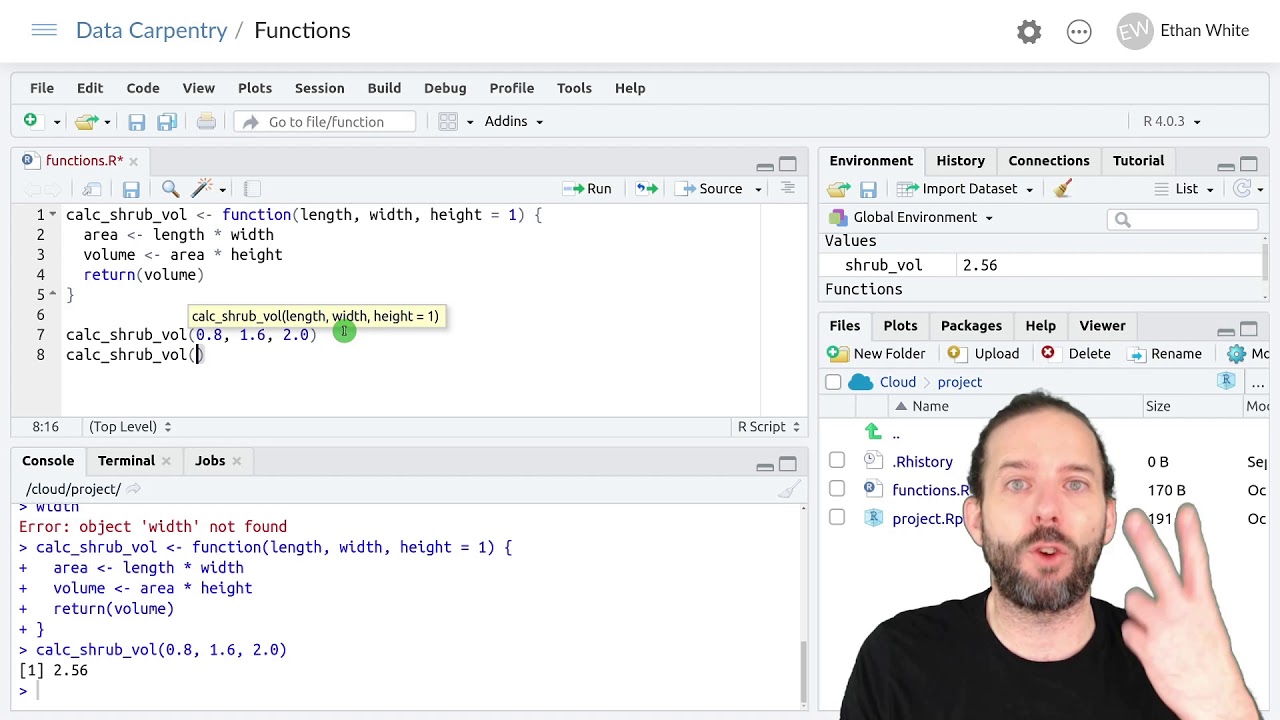Open Source options dropdown arrow
The height and width of the screenshot is (720, 1280).
pyautogui.click(x=758, y=189)
